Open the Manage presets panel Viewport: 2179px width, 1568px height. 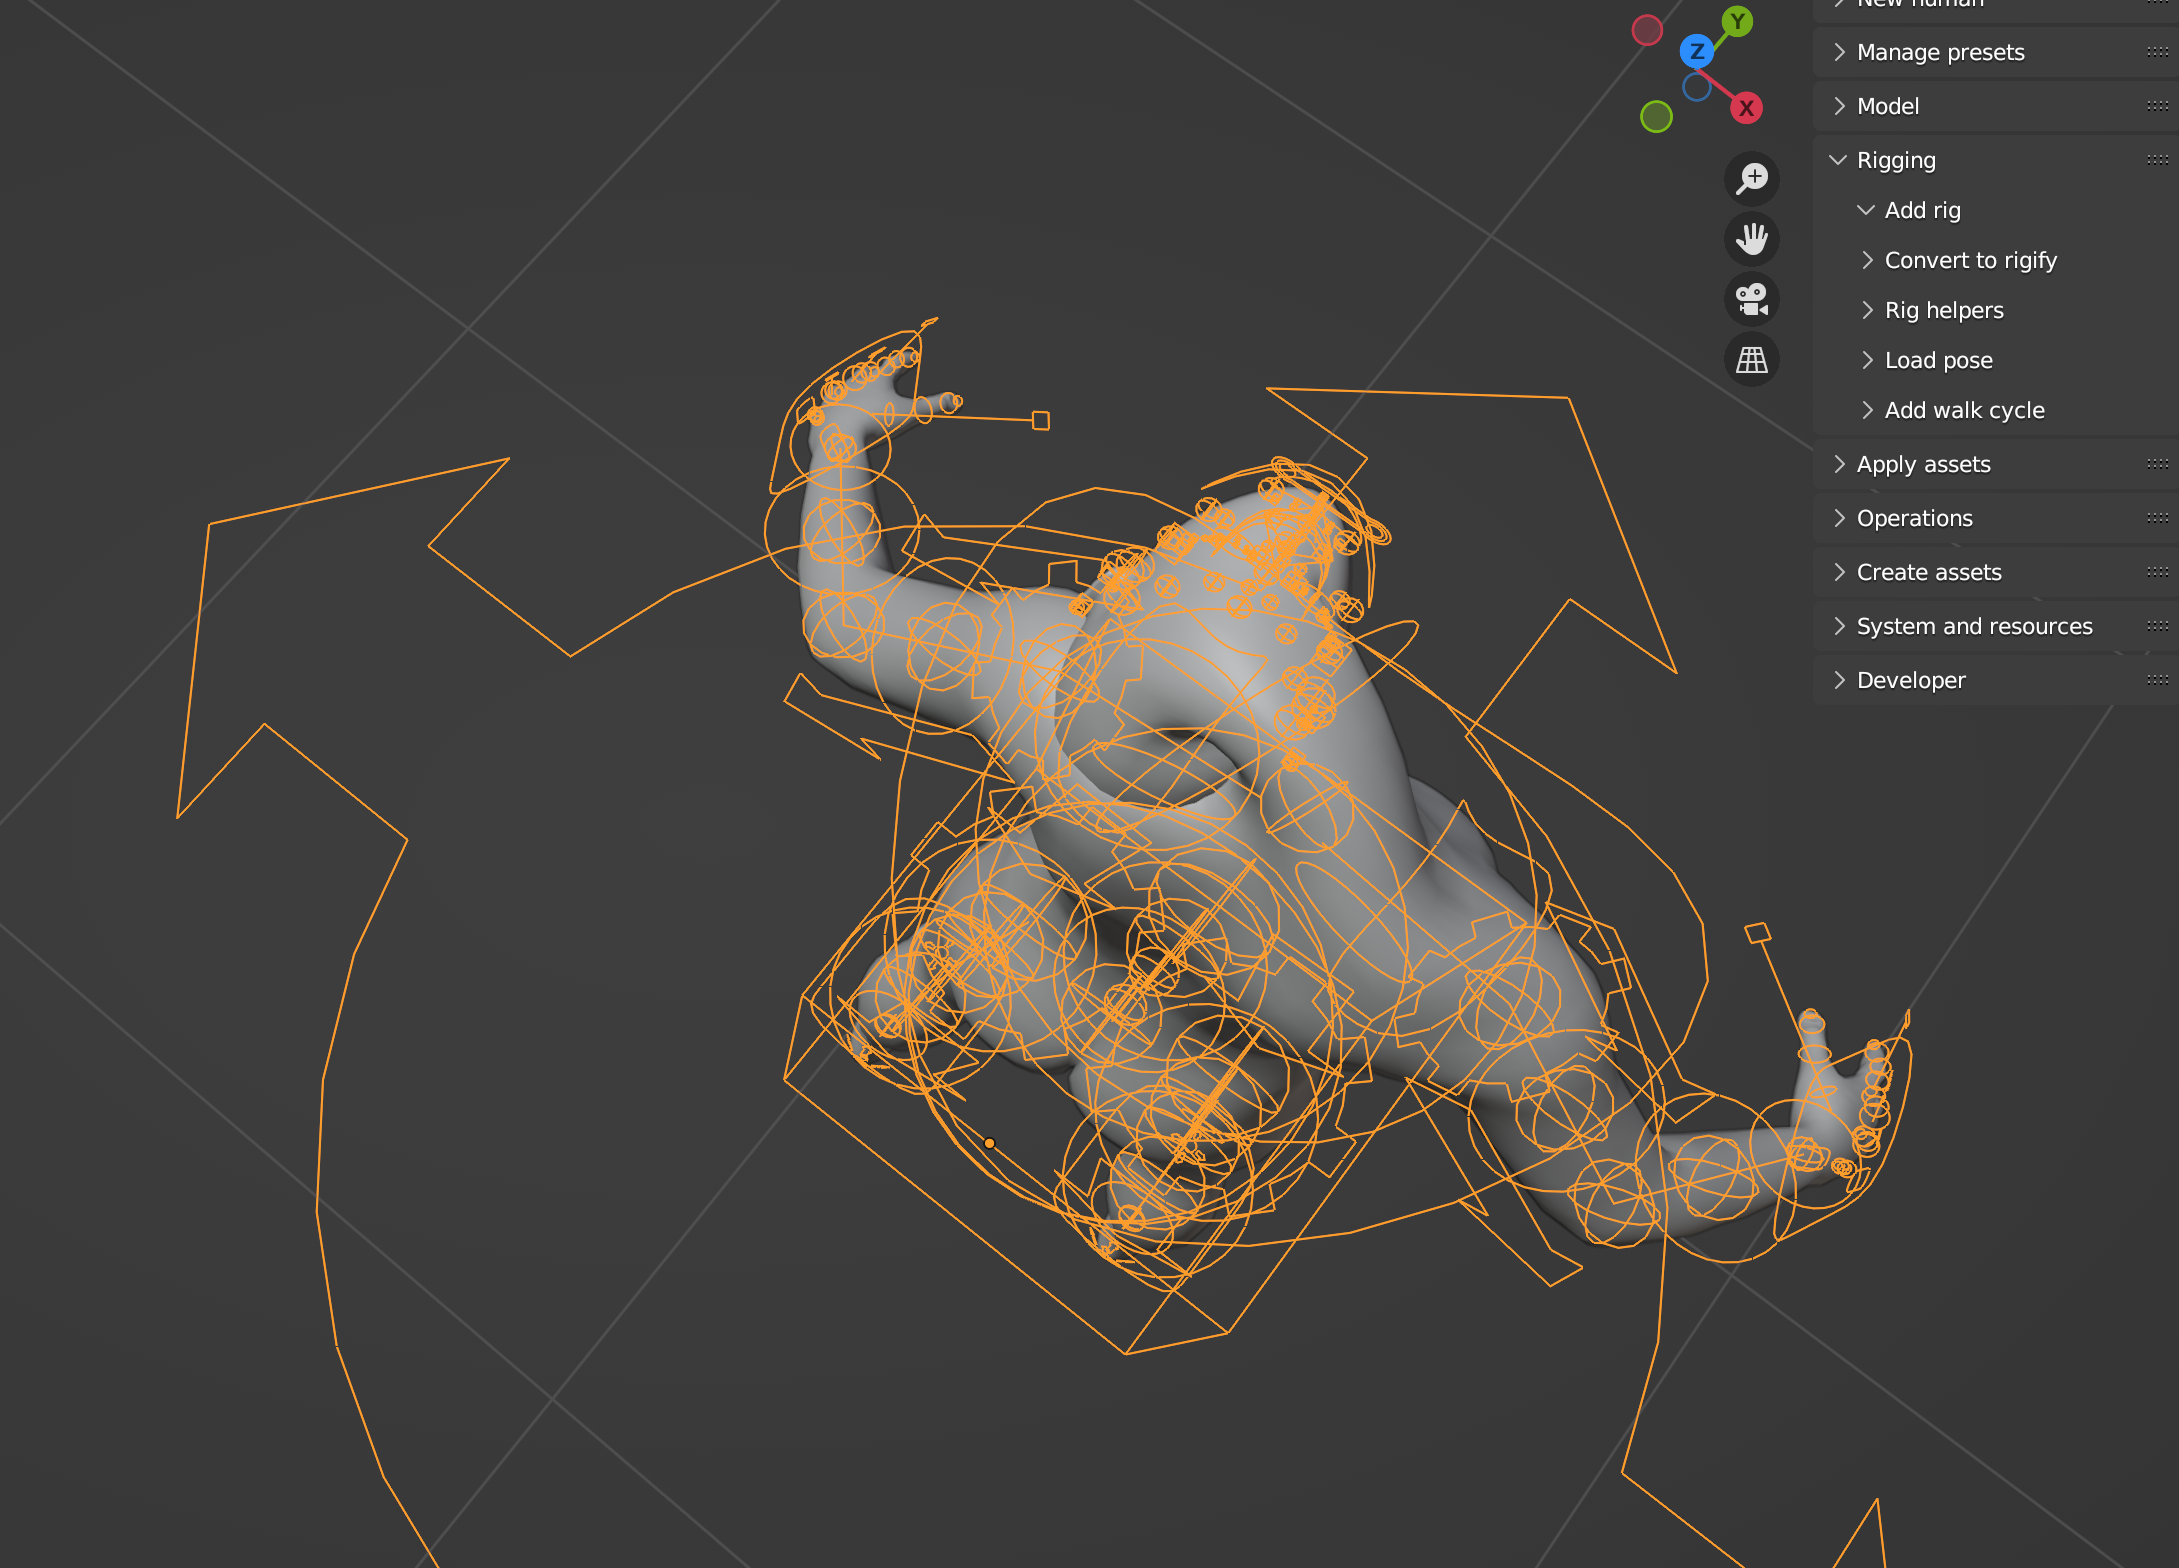(x=1939, y=52)
